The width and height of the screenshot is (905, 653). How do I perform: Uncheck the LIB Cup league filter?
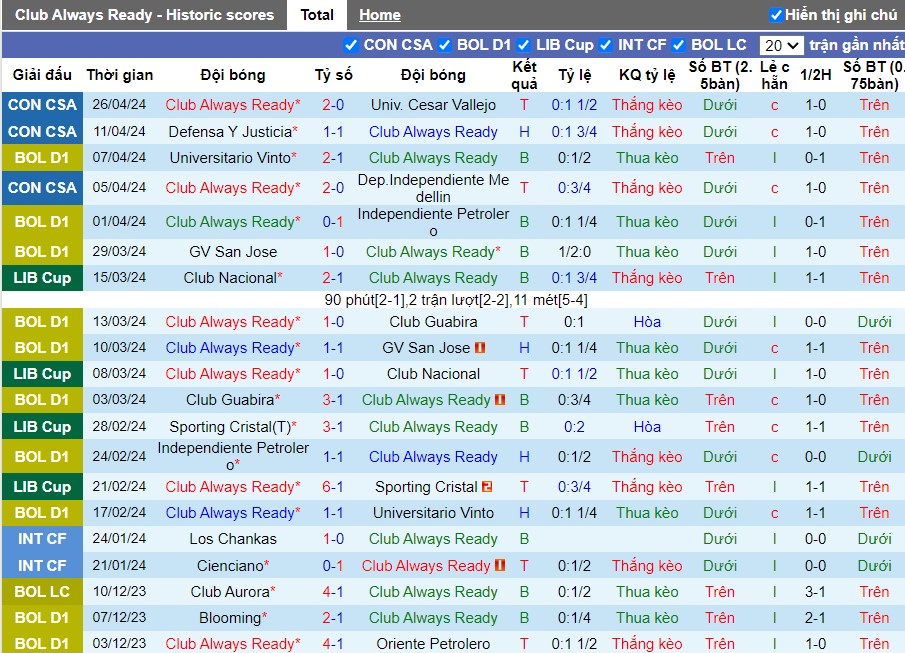click(x=523, y=45)
